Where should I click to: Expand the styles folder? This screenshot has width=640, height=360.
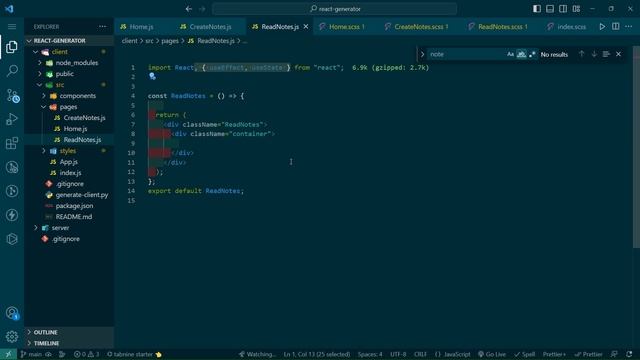(x=44, y=151)
